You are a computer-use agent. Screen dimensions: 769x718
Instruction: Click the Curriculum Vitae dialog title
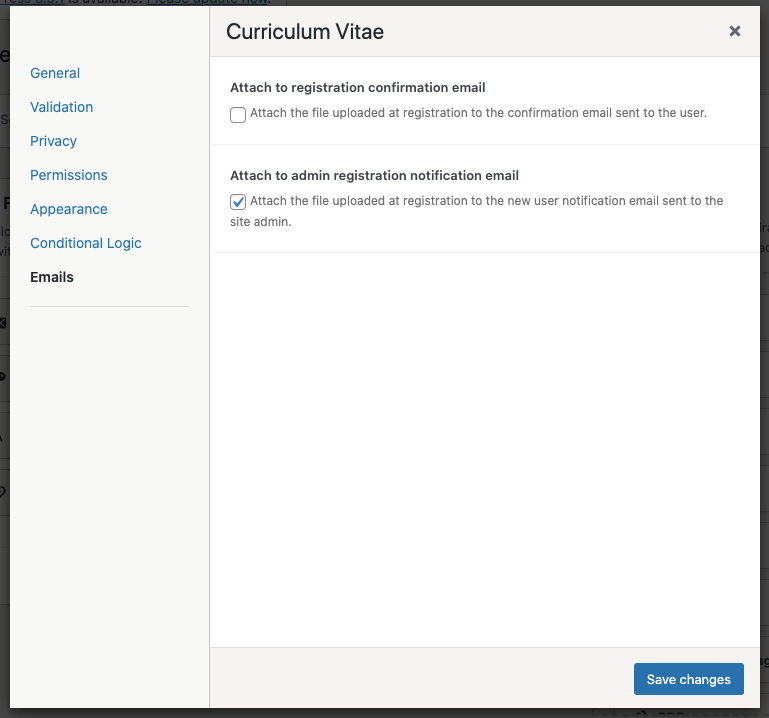coord(305,32)
